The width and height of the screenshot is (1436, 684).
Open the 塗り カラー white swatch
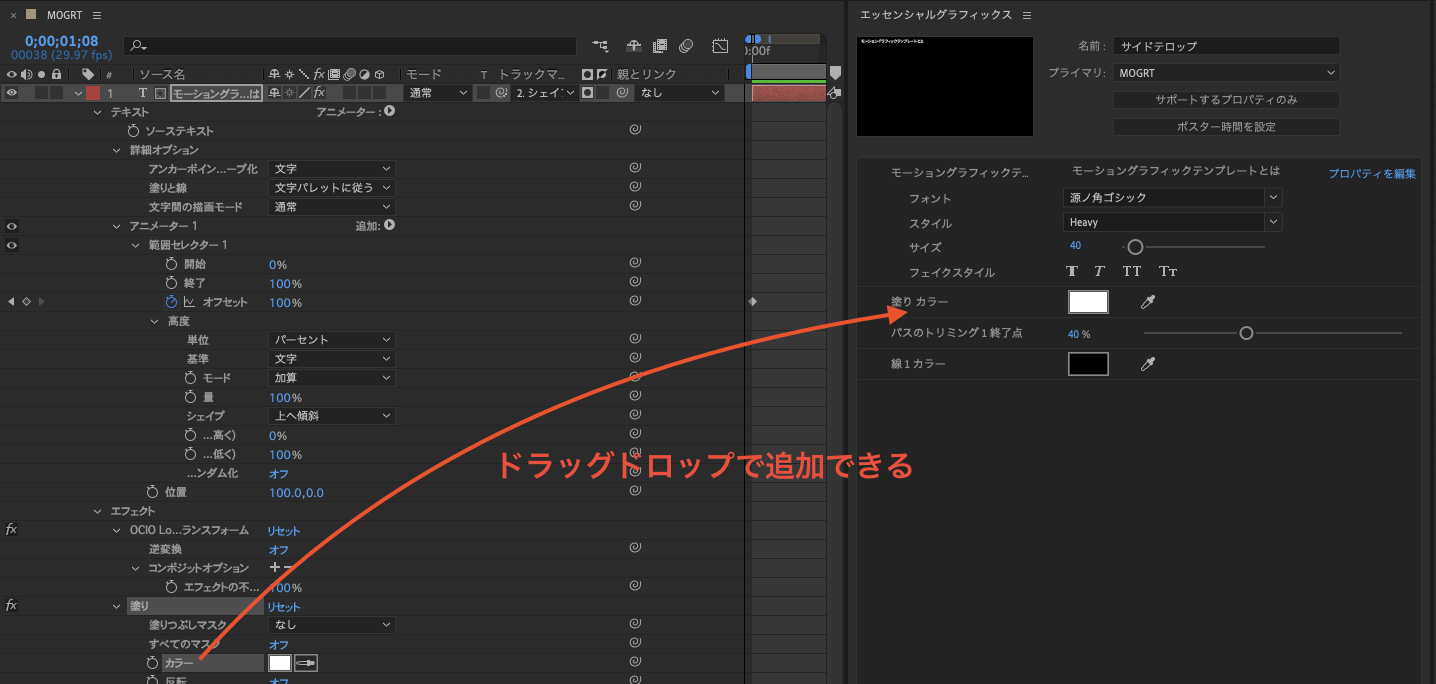pos(1088,302)
